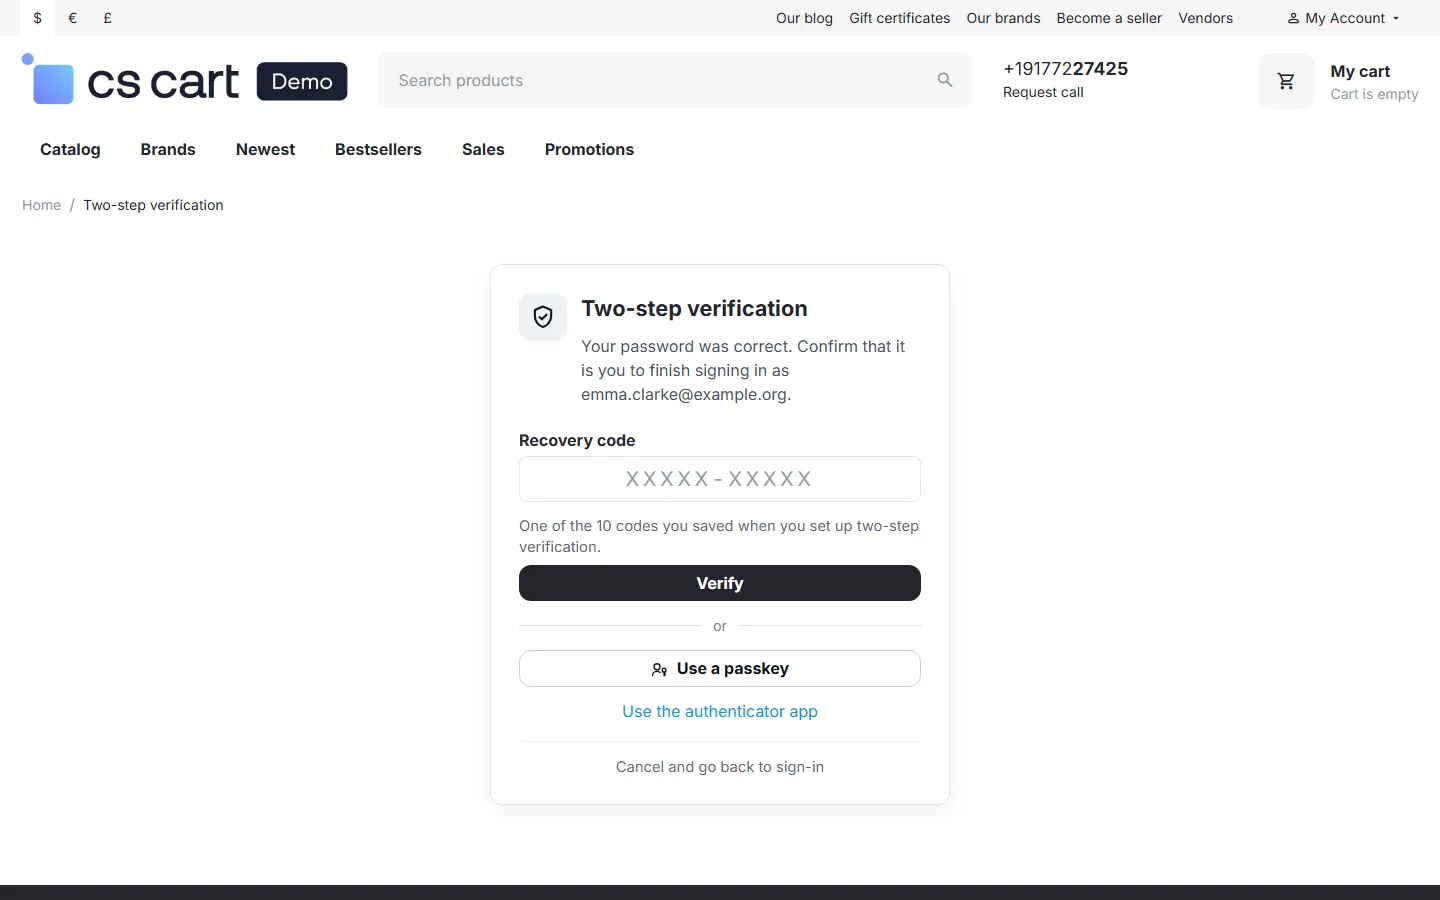Click the phone number +19177227425
The image size is (1440, 900).
[x=1065, y=68]
